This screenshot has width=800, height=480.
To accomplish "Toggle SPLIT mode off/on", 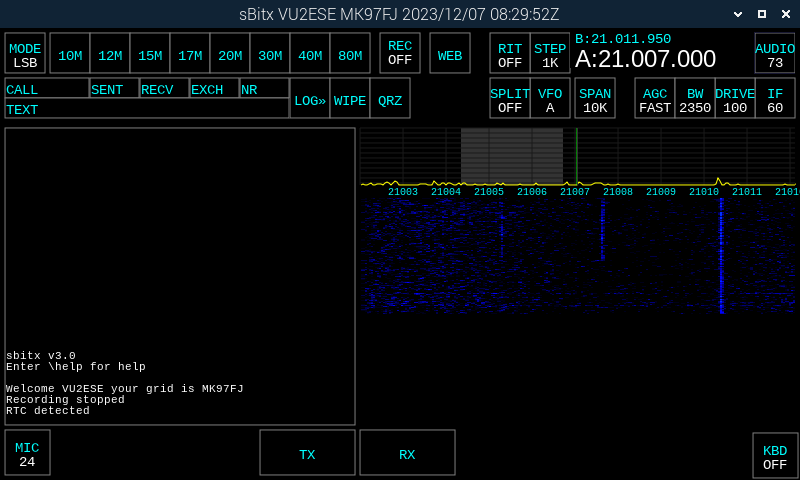I will coord(510,98).
